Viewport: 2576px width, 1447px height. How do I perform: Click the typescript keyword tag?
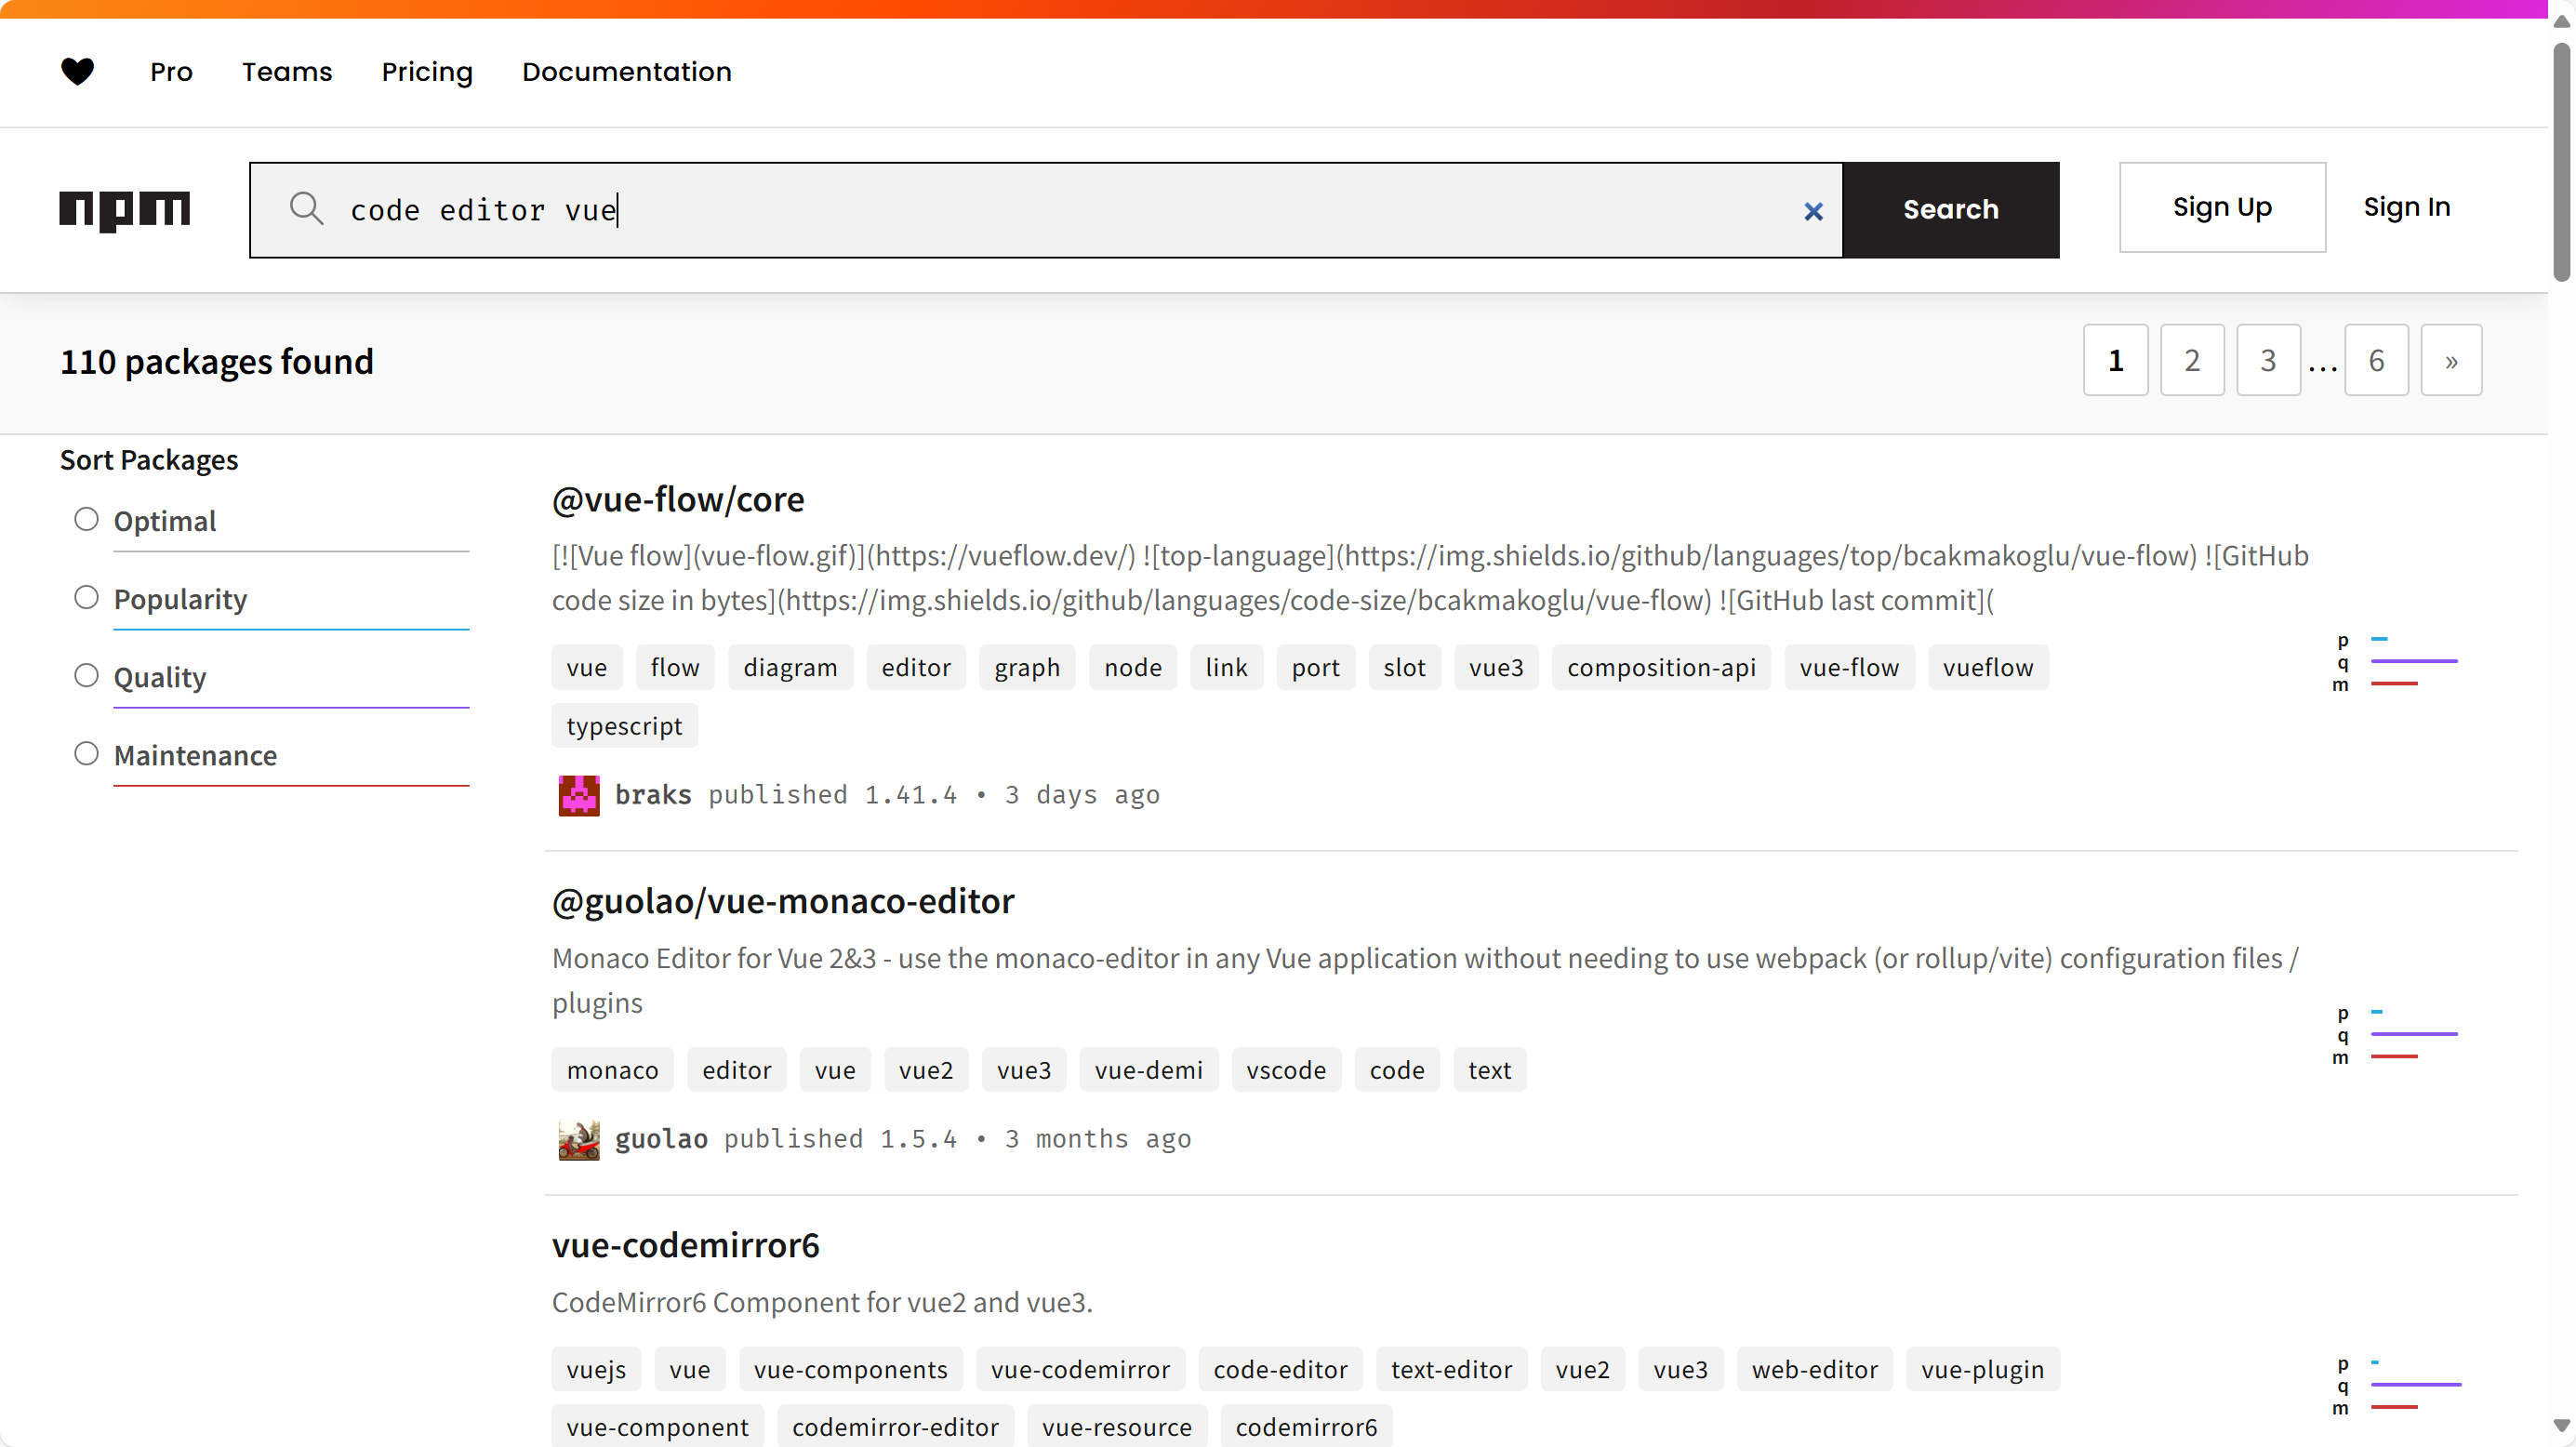click(624, 725)
